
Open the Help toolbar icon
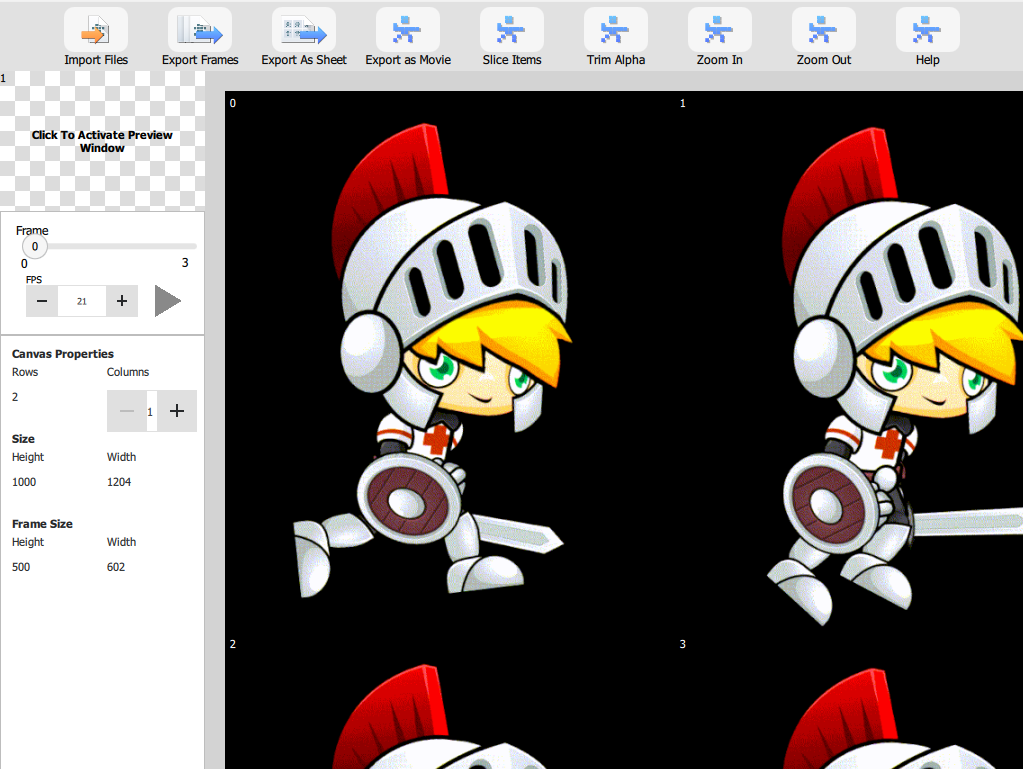pyautogui.click(x=927, y=30)
